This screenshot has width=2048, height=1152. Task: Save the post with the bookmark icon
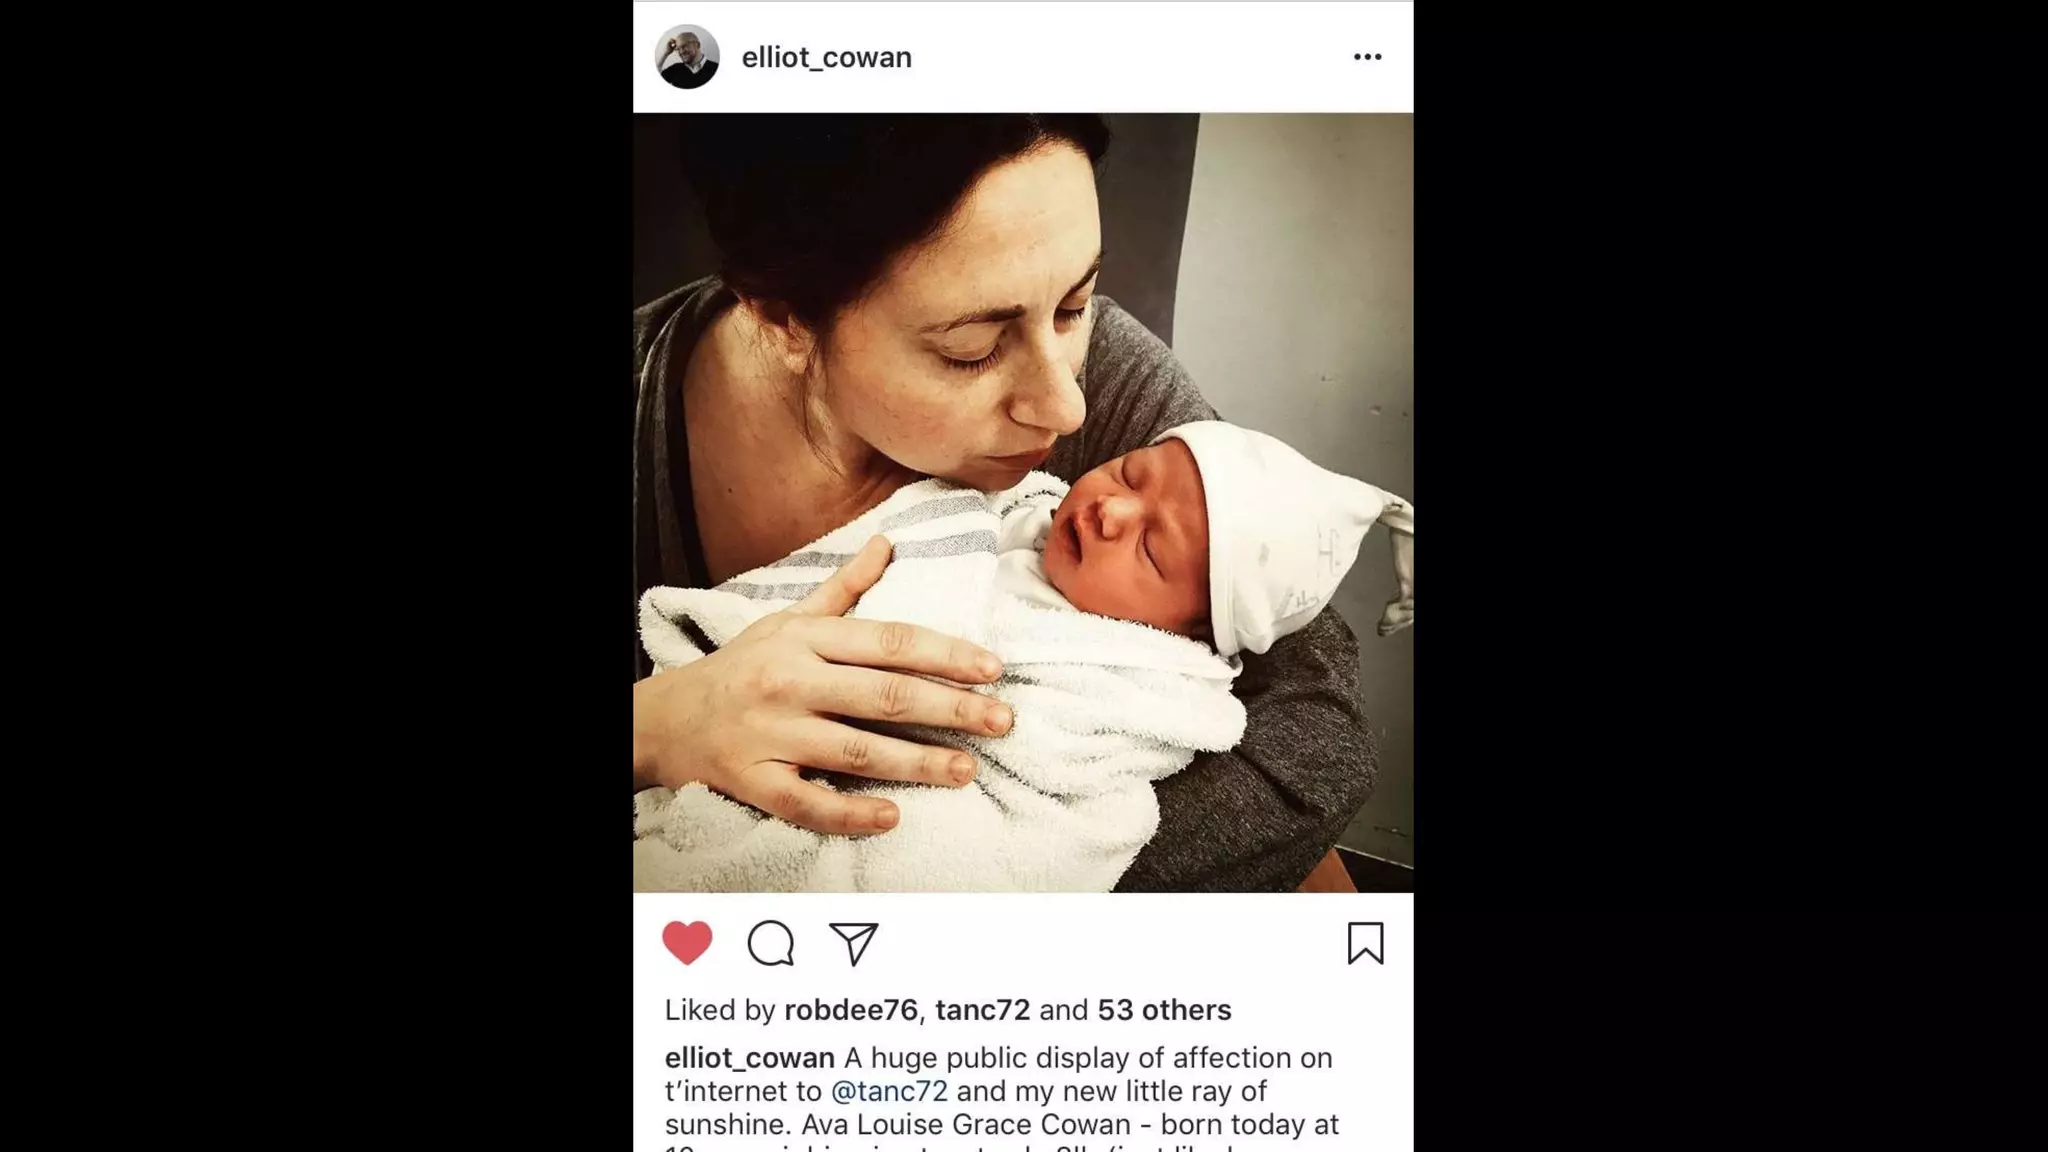point(1365,943)
